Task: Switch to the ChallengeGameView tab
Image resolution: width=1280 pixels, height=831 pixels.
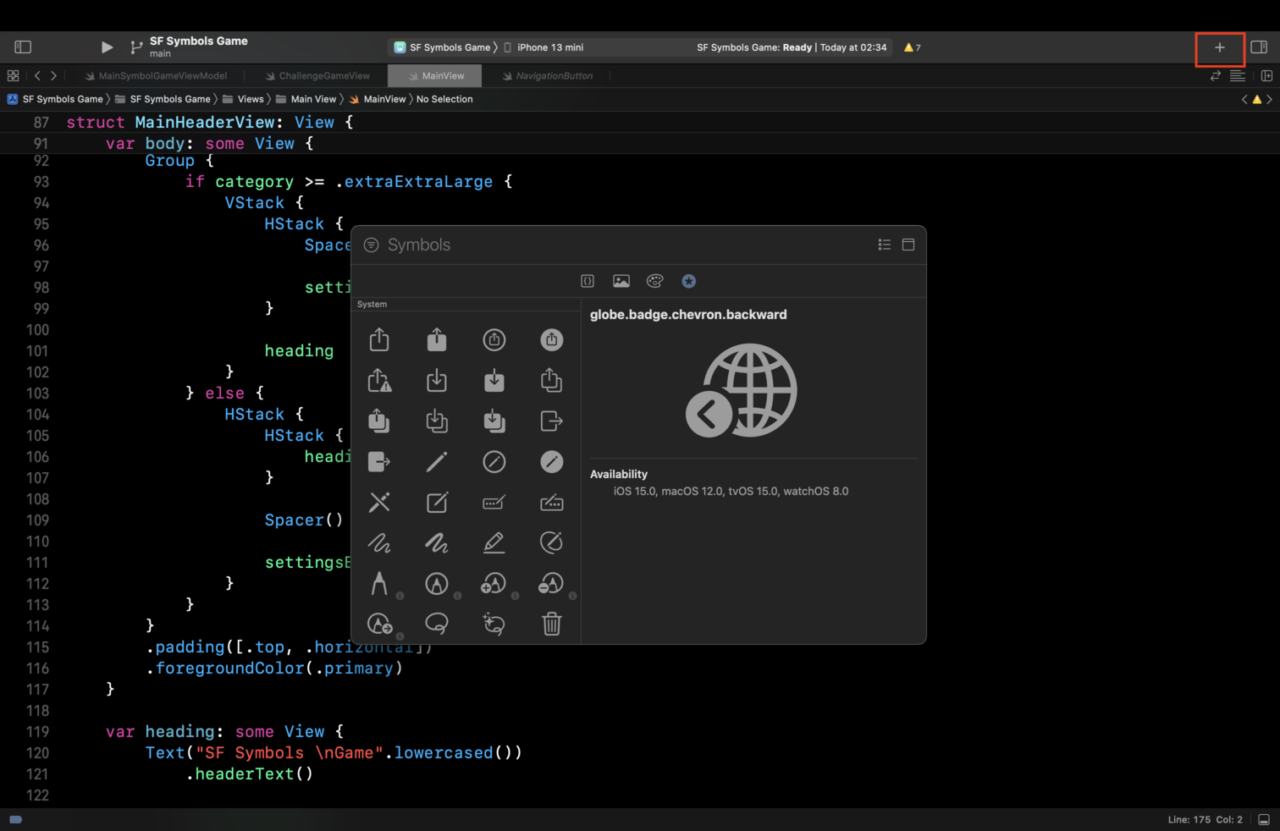Action: click(x=316, y=76)
